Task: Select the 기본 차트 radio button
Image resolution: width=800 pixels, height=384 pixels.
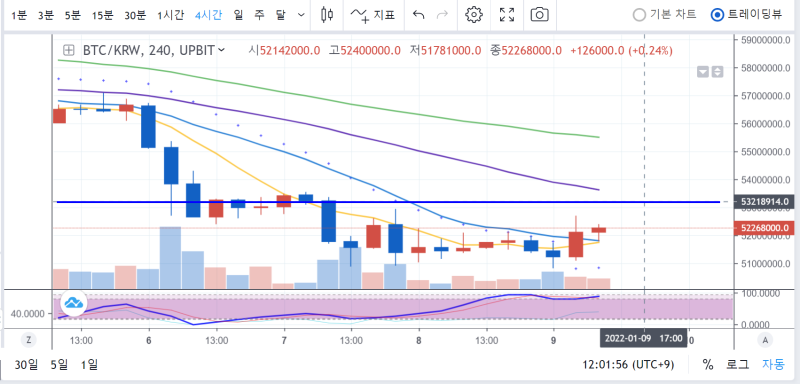Action: (x=639, y=15)
